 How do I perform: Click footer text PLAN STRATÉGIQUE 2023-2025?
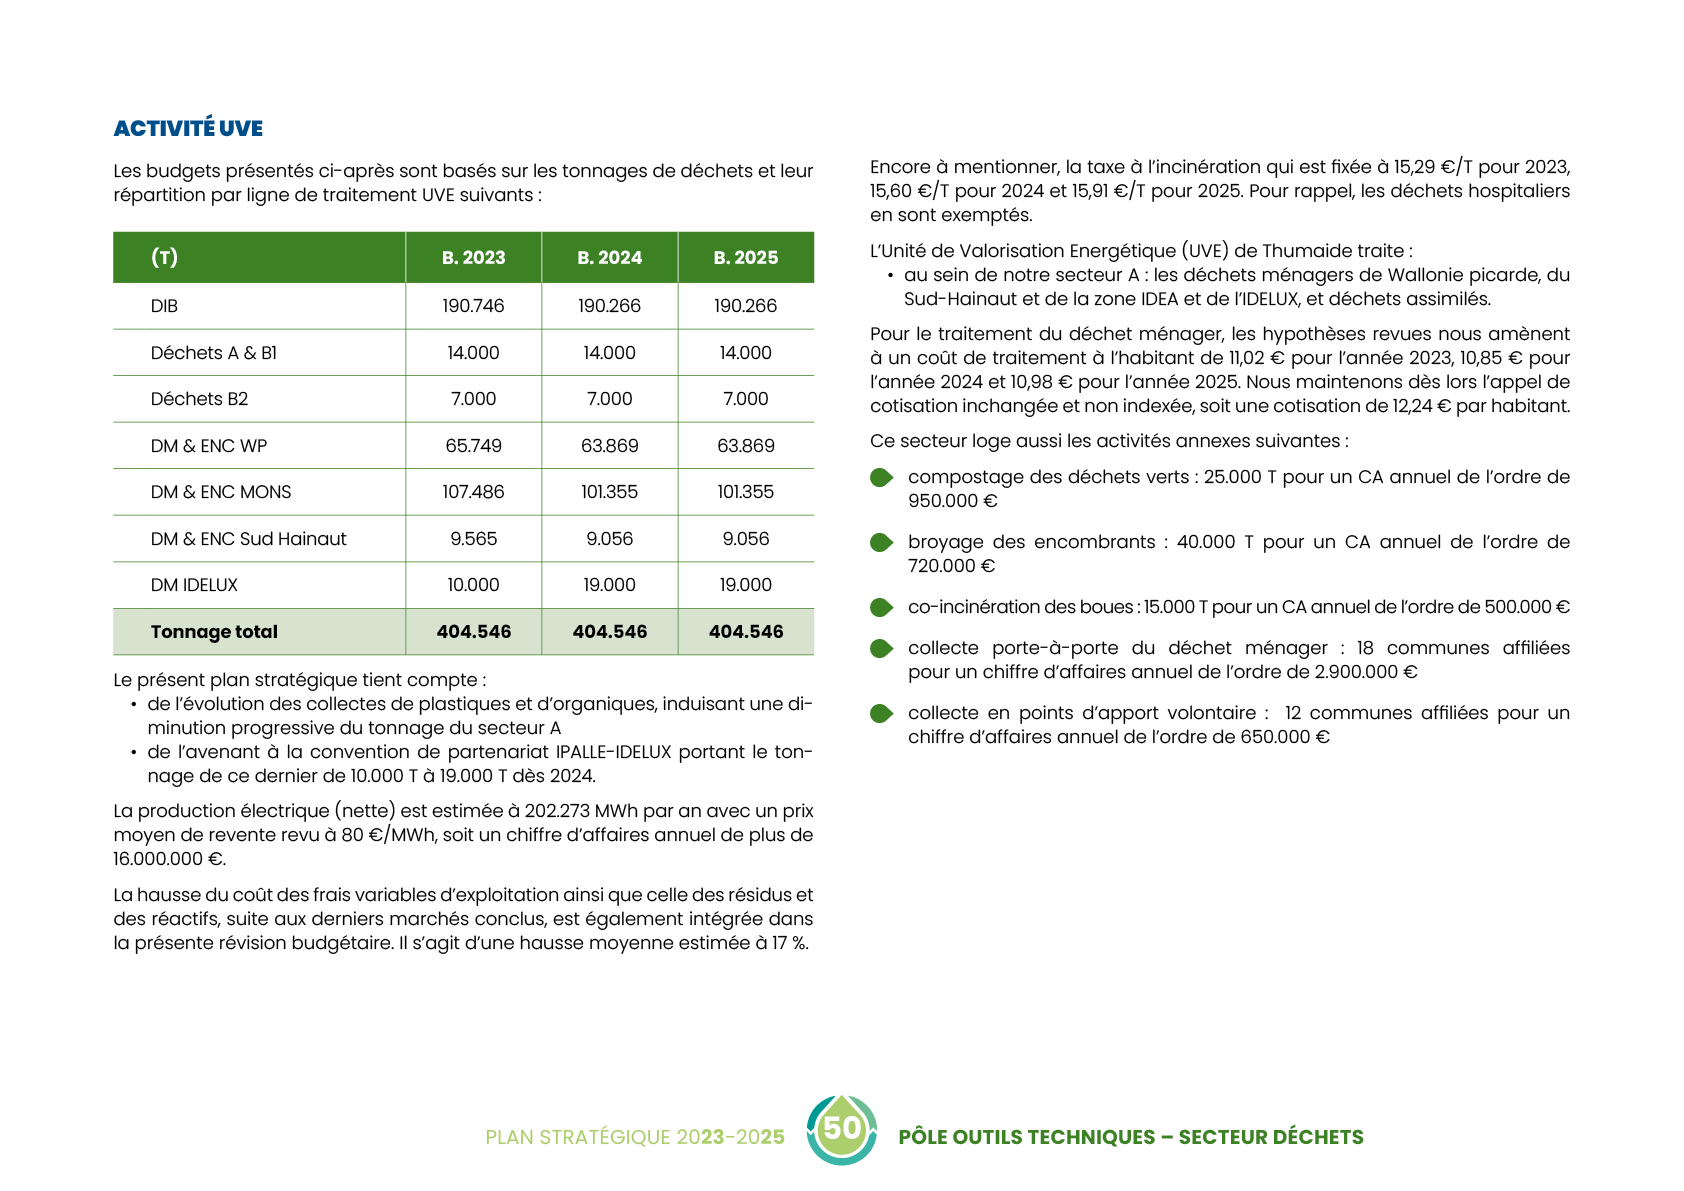pyautogui.click(x=634, y=1137)
